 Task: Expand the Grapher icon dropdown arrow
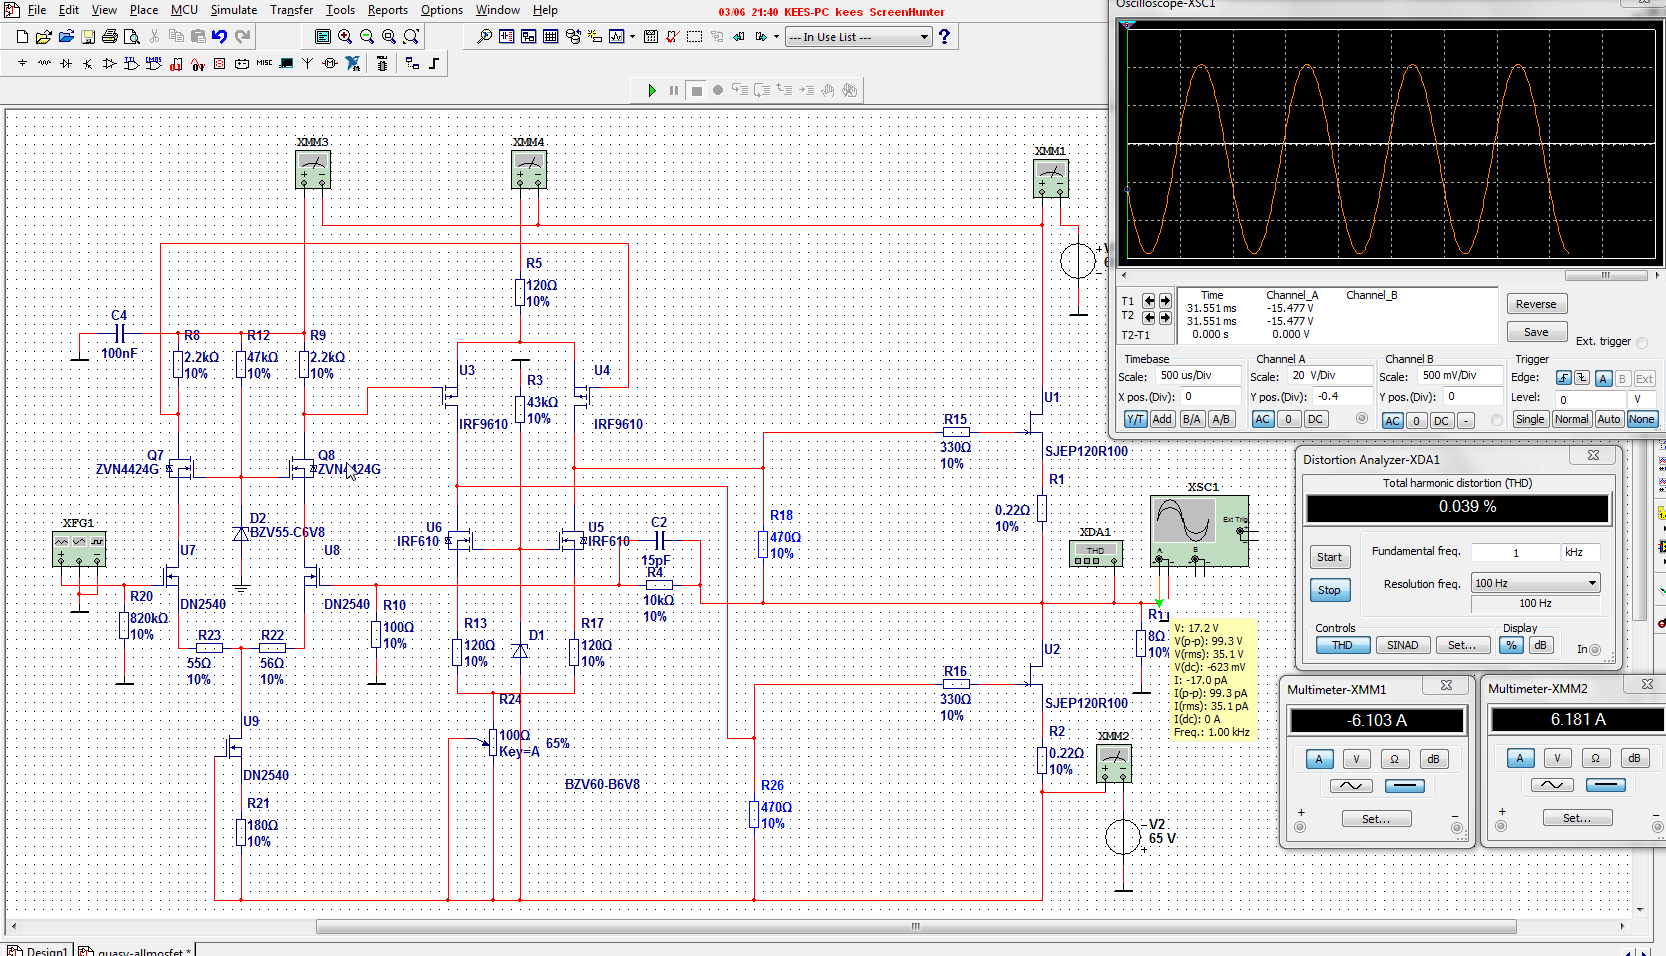point(632,37)
